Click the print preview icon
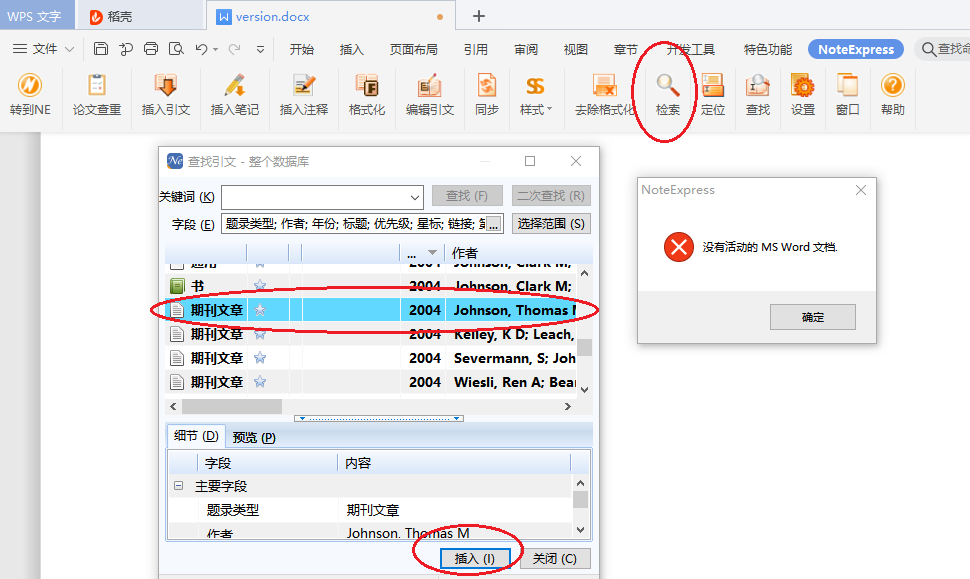970x579 pixels. (176, 49)
